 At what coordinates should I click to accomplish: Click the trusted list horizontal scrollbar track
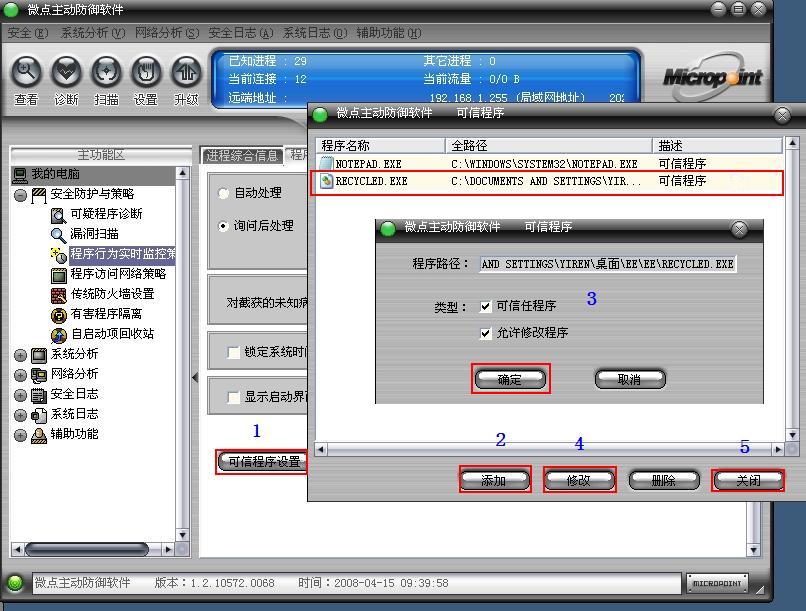549,450
